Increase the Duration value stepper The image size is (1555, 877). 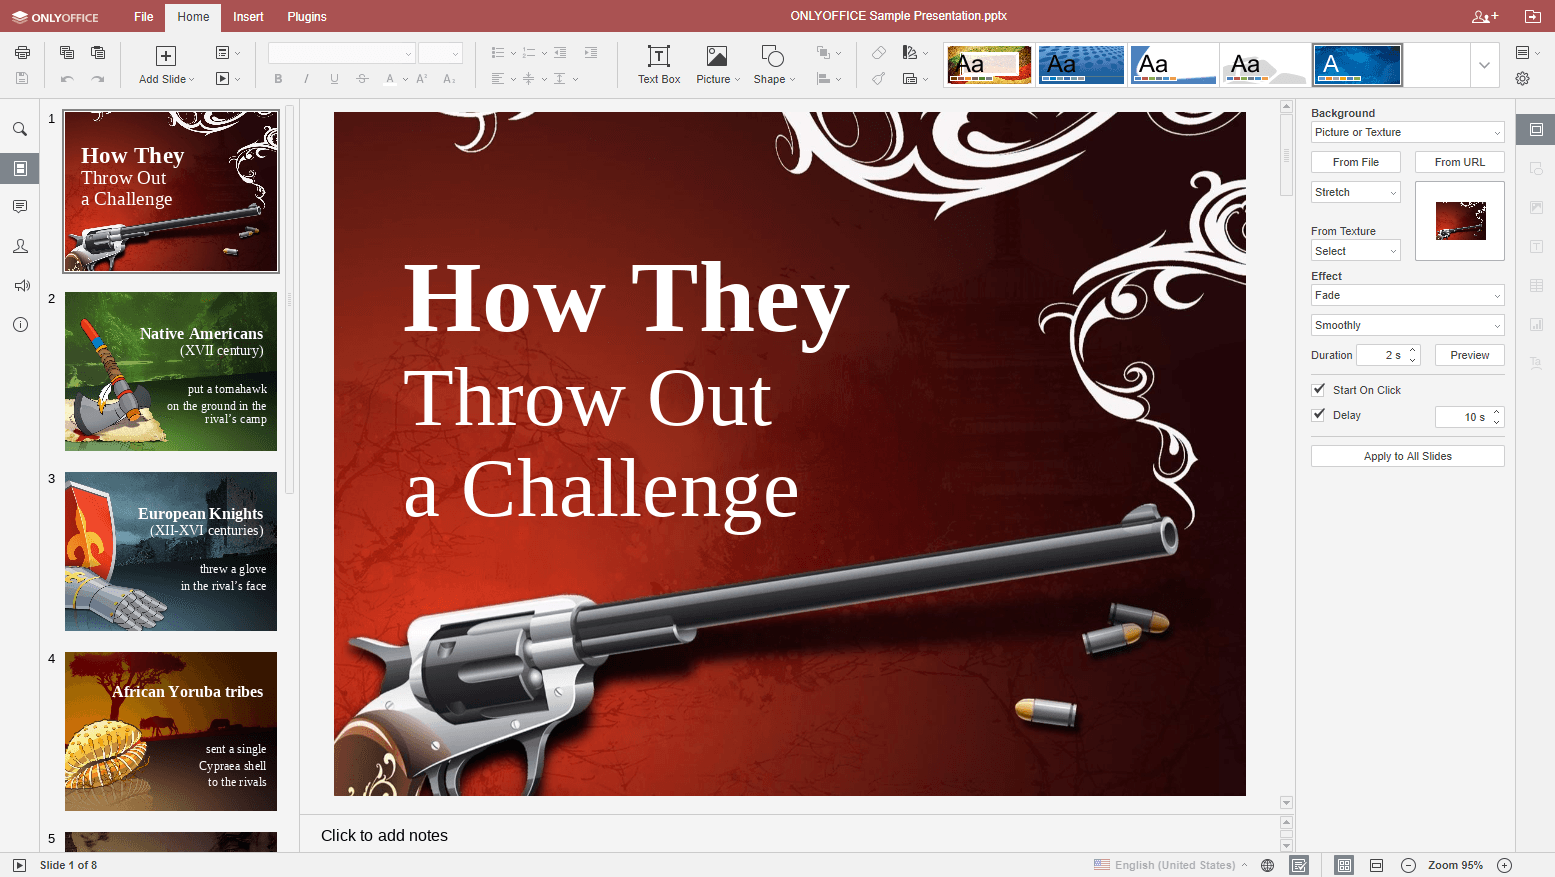[1412, 350]
